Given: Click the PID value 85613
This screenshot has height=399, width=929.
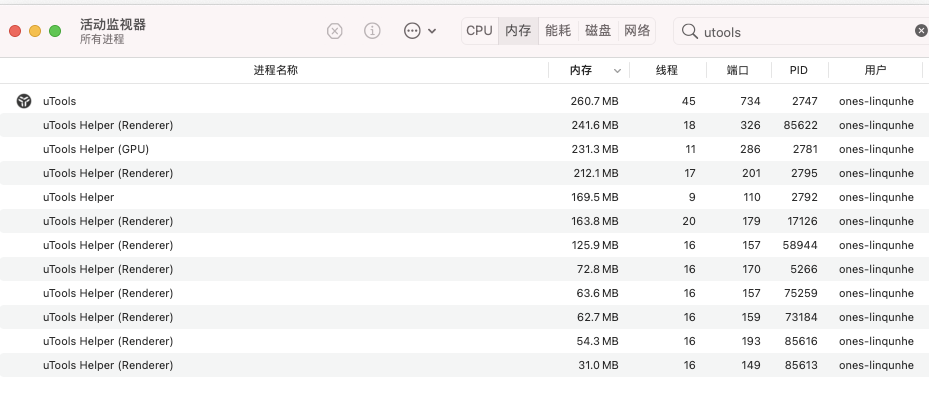Looking at the screenshot, I should [801, 365].
